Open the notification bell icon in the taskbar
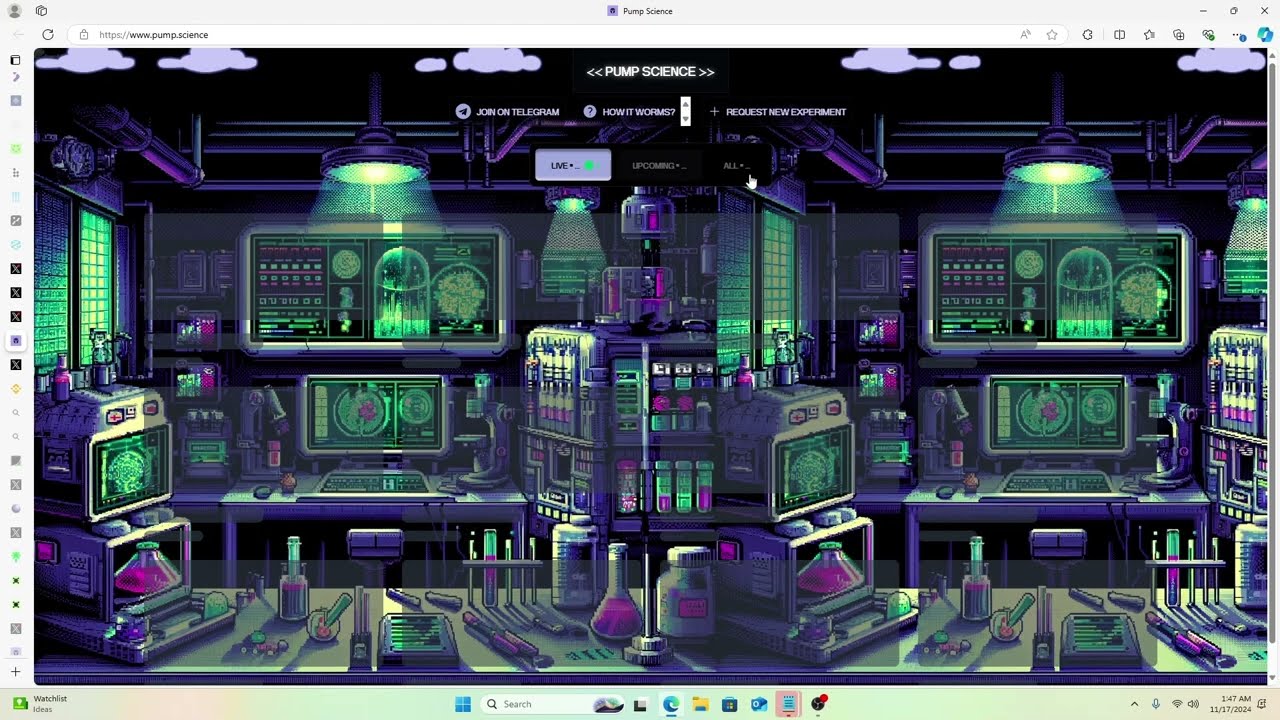 click(x=1262, y=704)
